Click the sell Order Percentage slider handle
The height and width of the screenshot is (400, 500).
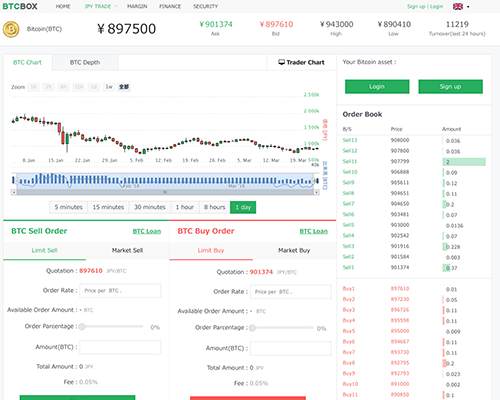(x=82, y=327)
